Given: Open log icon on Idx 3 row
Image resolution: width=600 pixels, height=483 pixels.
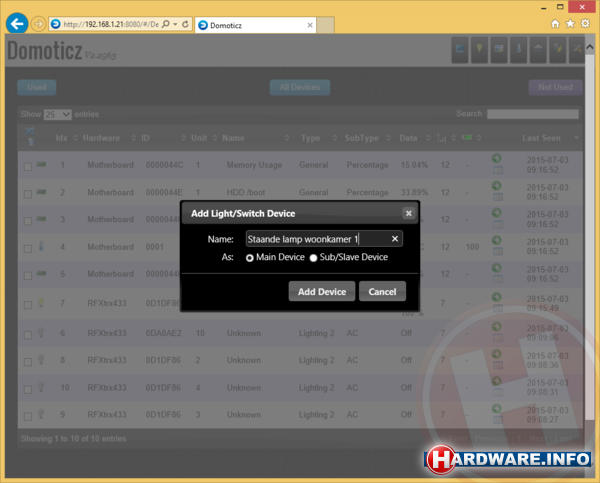Looking at the screenshot, I should click(498, 224).
